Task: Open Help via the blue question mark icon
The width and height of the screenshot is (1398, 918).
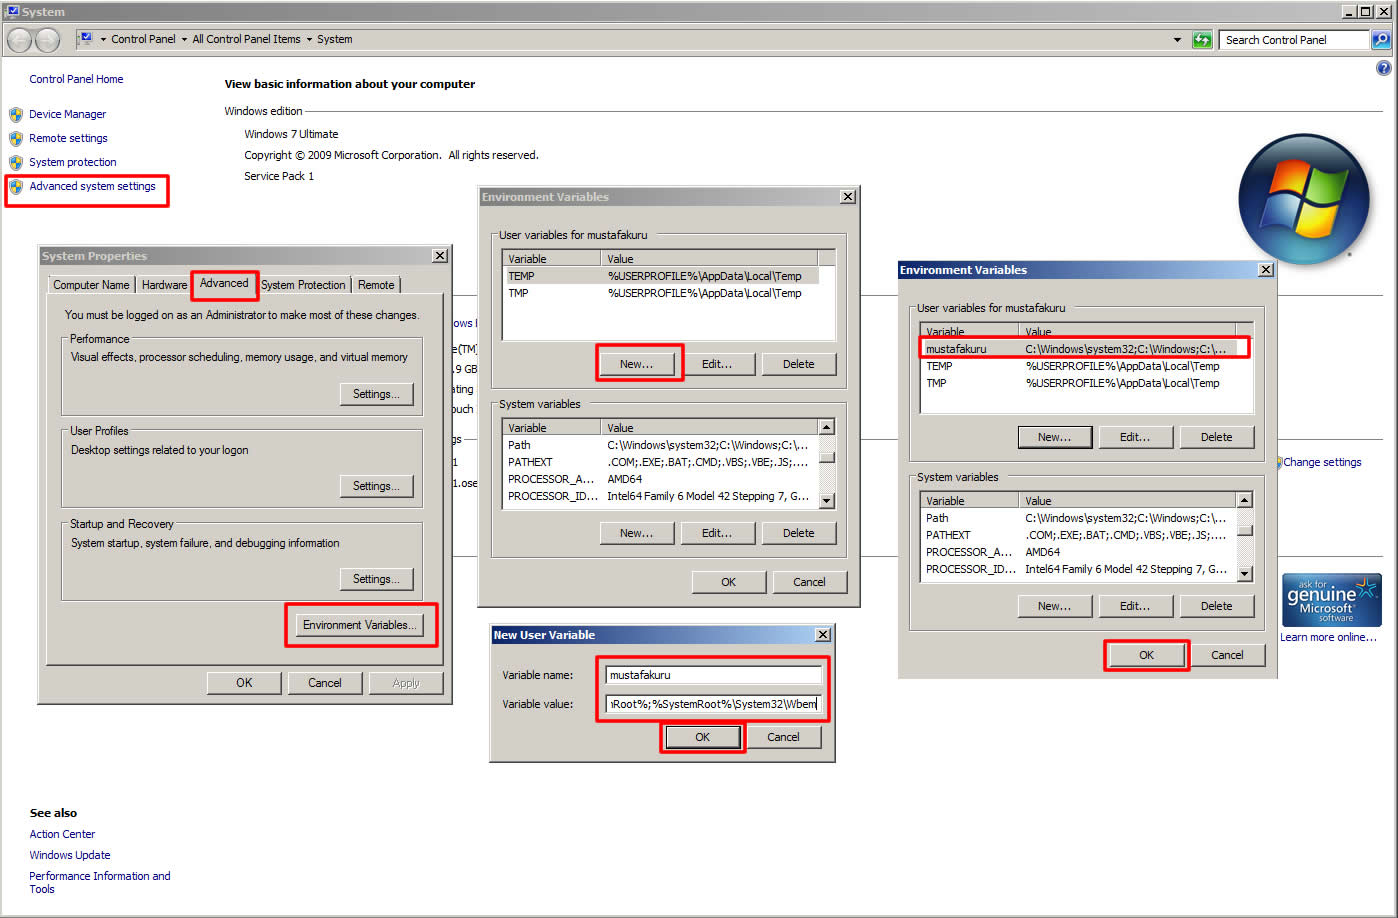Action: point(1384,69)
